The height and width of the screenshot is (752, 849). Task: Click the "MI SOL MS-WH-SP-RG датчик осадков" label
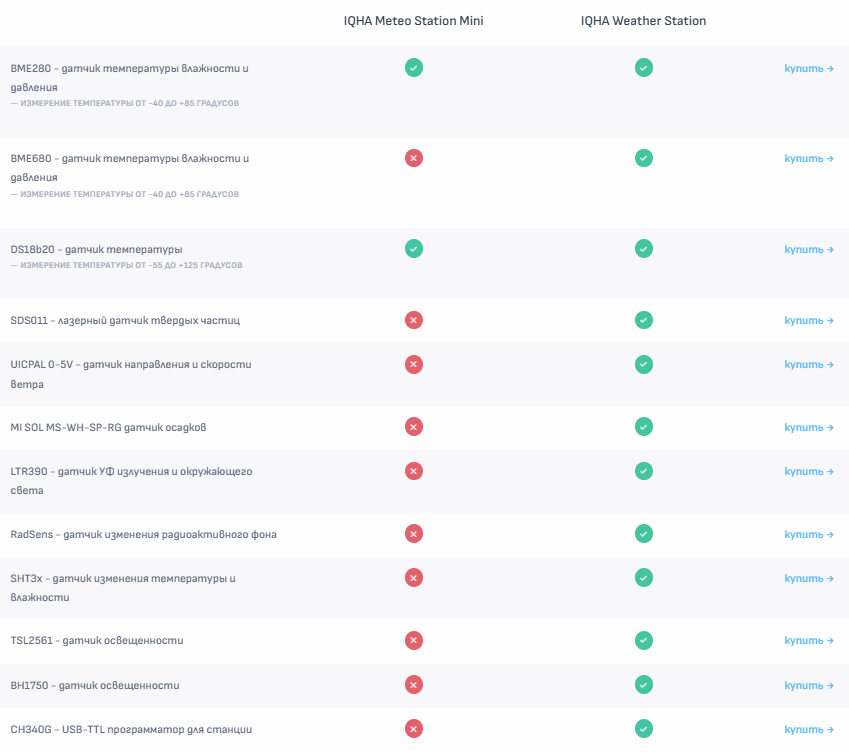pyautogui.click(x=108, y=428)
